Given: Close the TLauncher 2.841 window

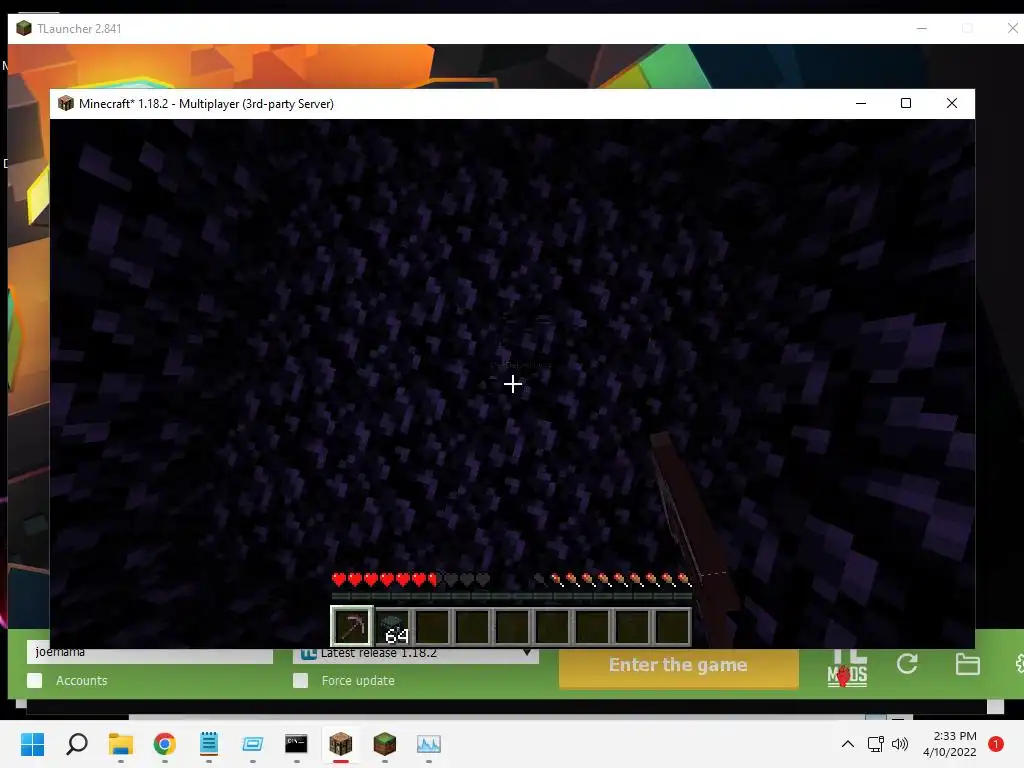Looking at the screenshot, I should coord(1012,28).
